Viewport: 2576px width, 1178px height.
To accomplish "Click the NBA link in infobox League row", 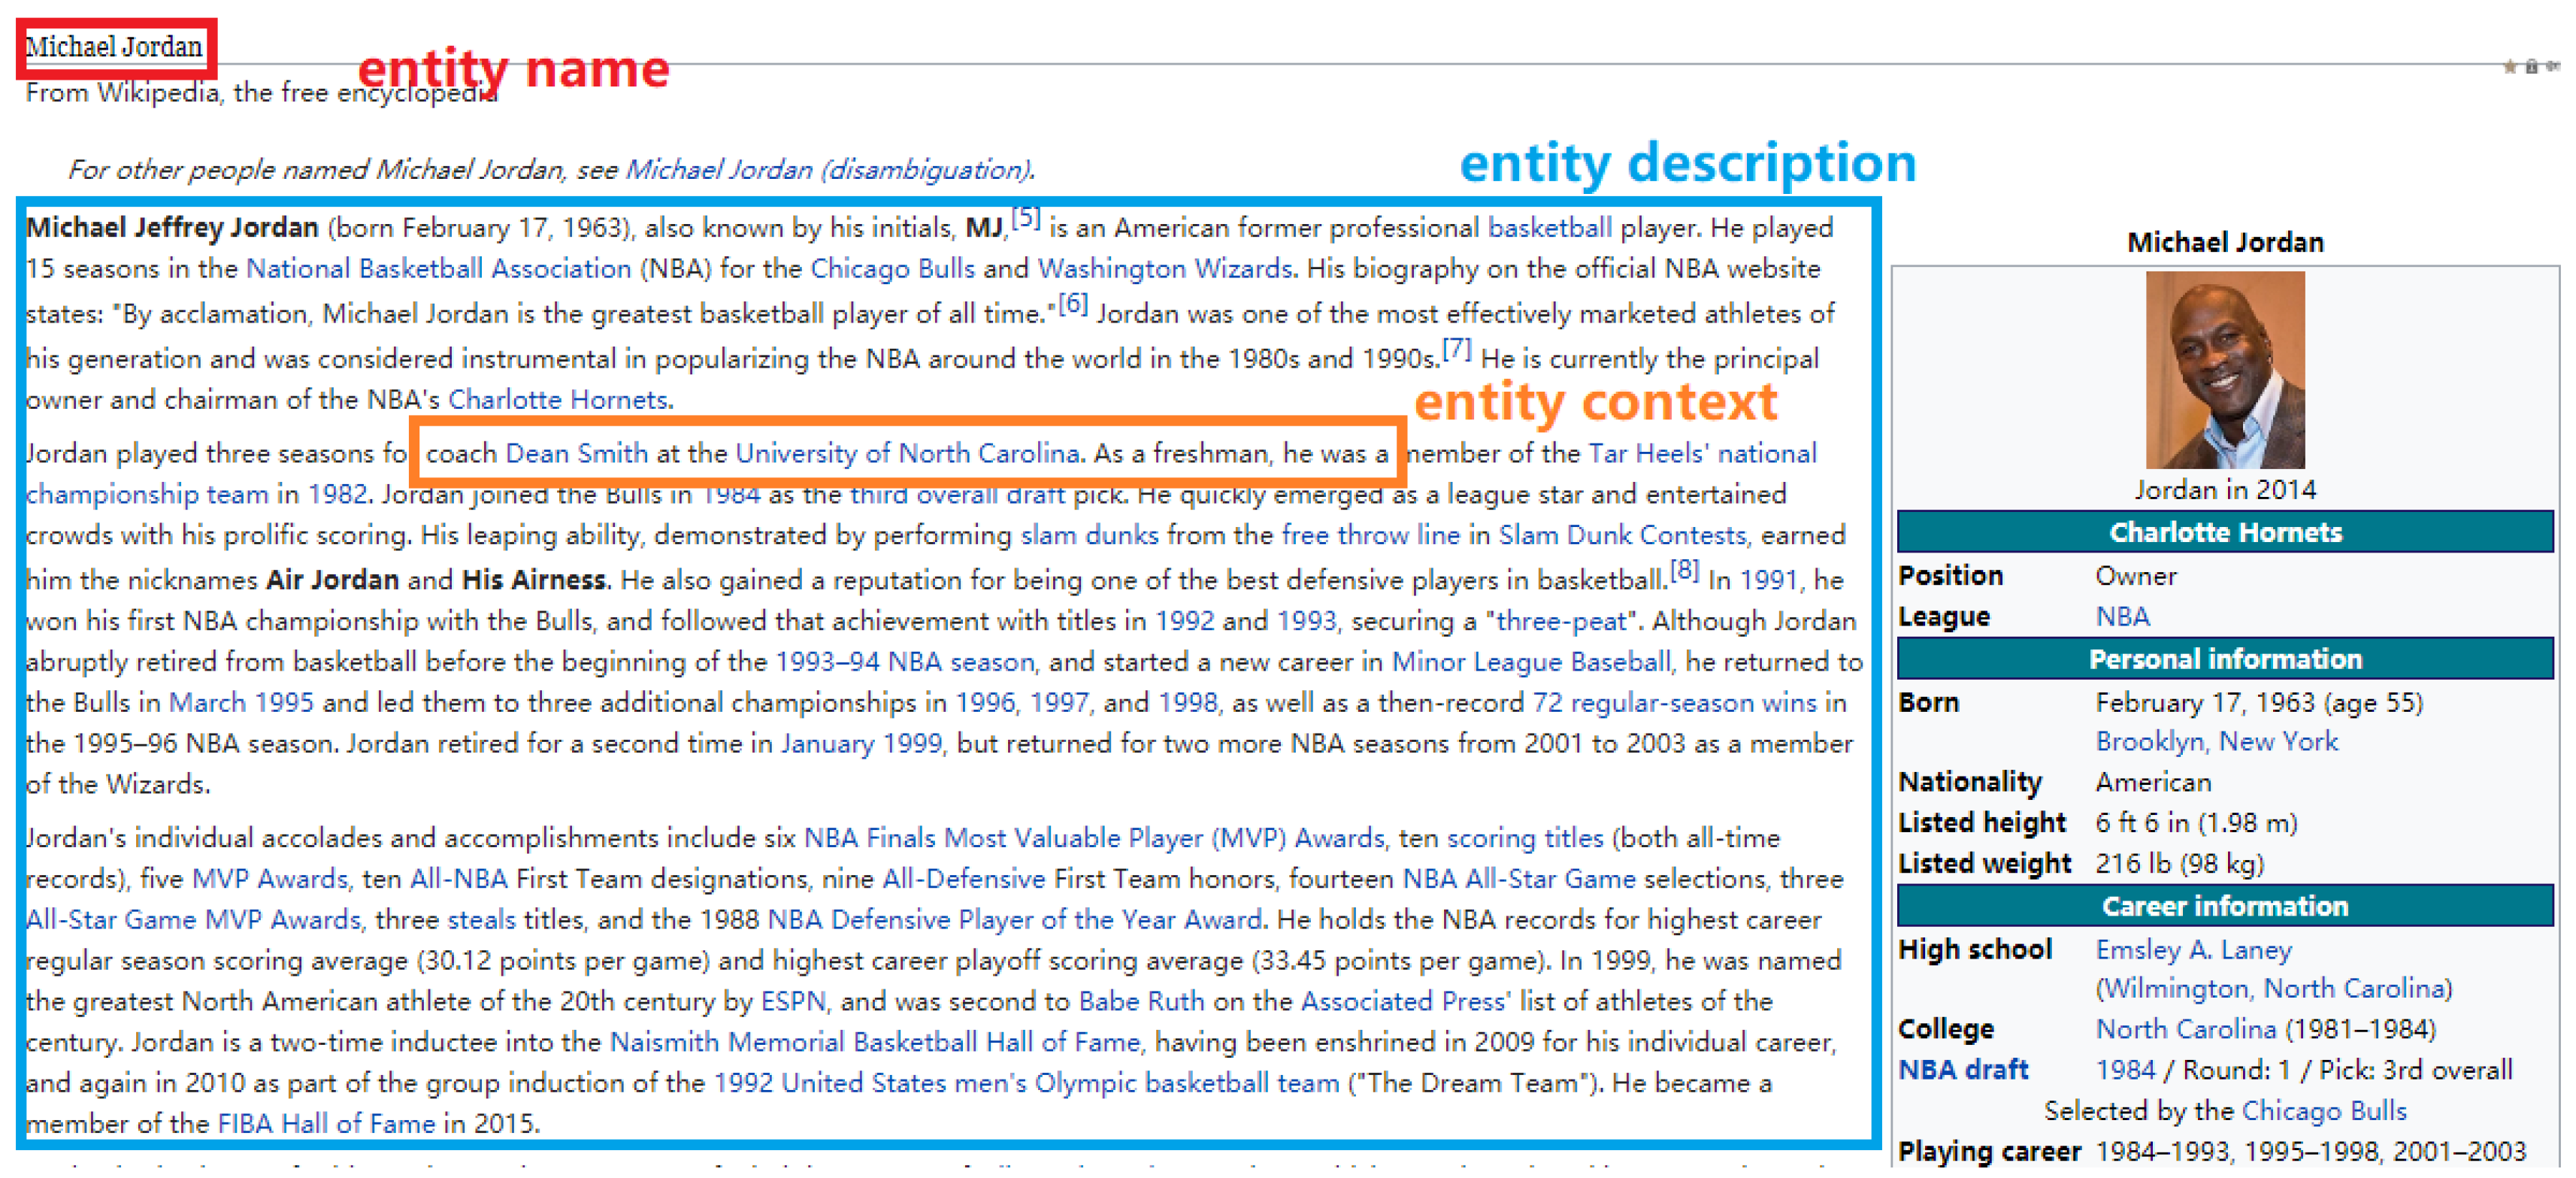I will [x=2123, y=617].
